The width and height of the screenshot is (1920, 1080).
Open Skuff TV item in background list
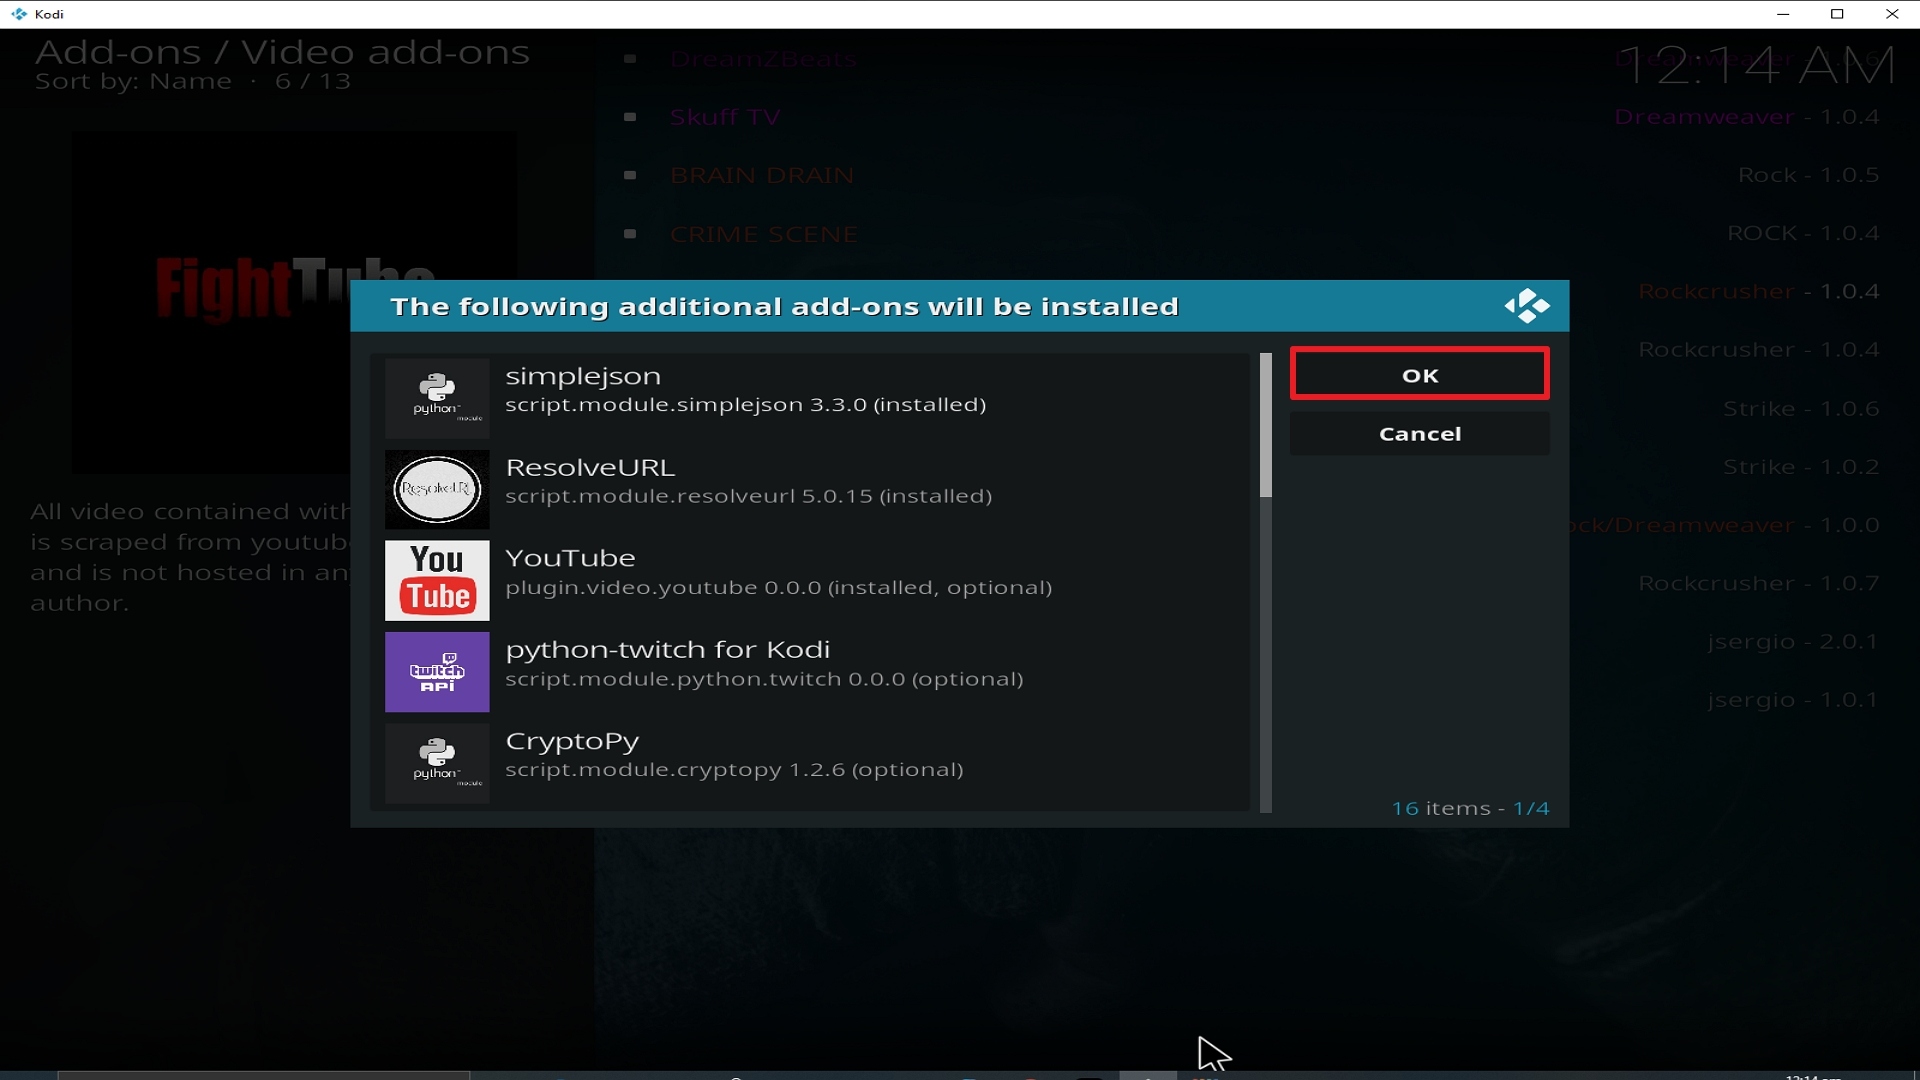725,117
